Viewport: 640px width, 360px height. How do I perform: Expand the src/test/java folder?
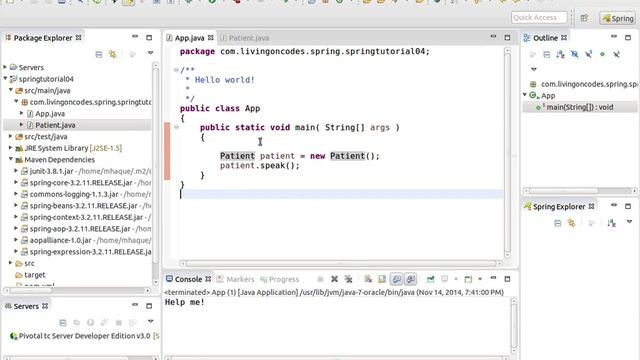pos(11,136)
